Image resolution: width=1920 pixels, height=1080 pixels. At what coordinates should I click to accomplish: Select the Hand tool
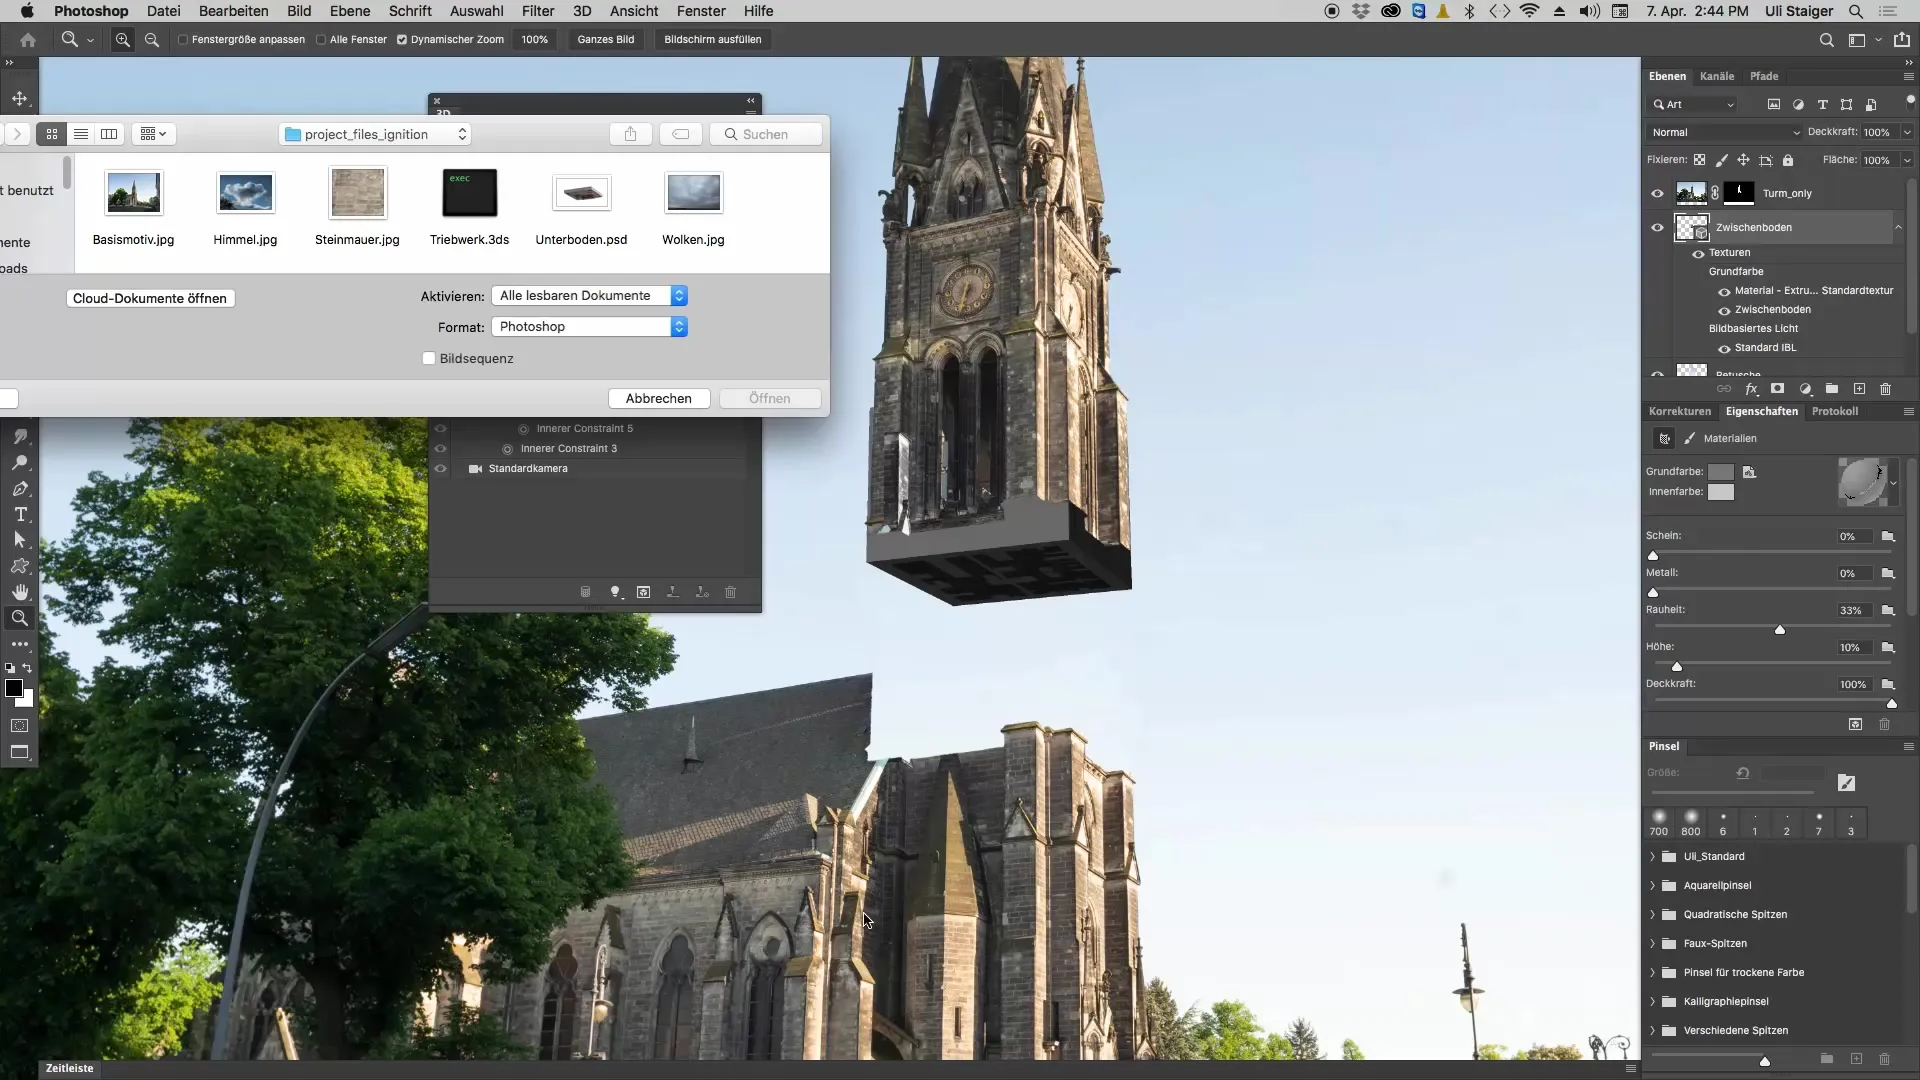pos(20,592)
